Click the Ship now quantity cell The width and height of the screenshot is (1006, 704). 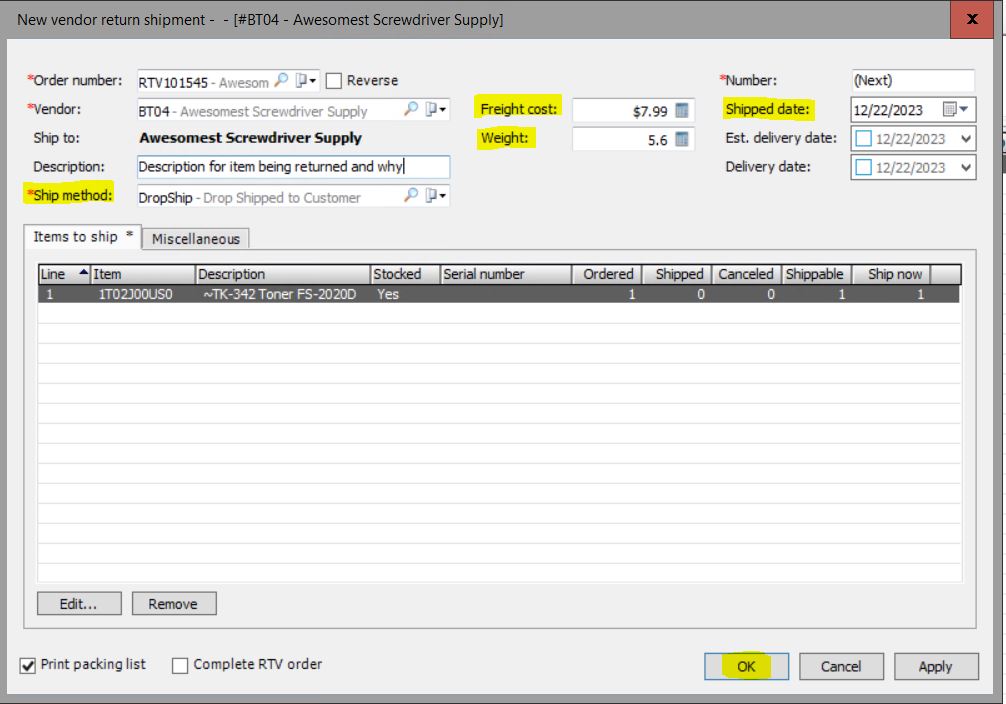pos(892,294)
